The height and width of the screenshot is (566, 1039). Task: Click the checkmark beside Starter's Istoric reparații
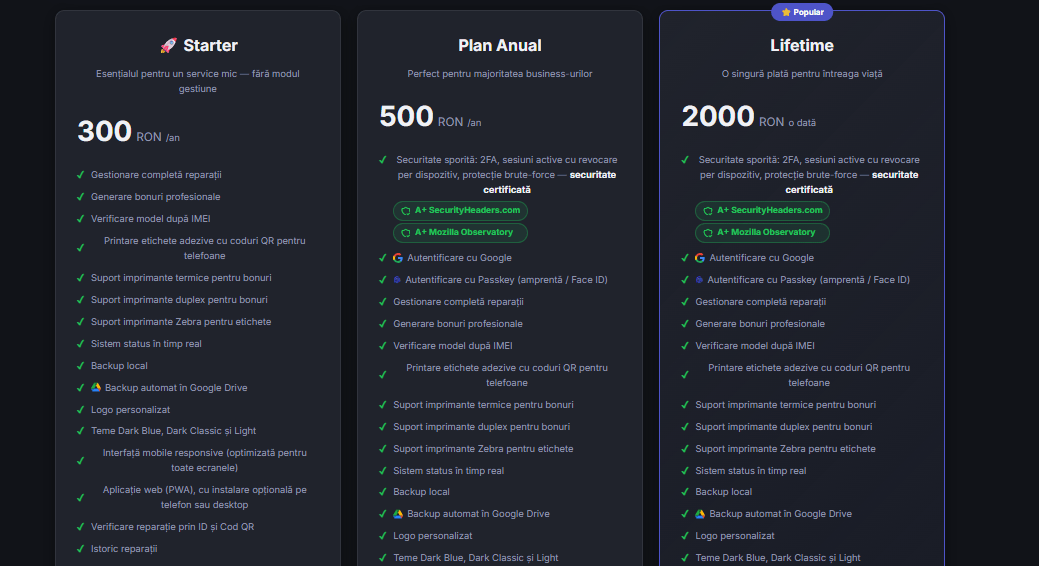coord(80,549)
